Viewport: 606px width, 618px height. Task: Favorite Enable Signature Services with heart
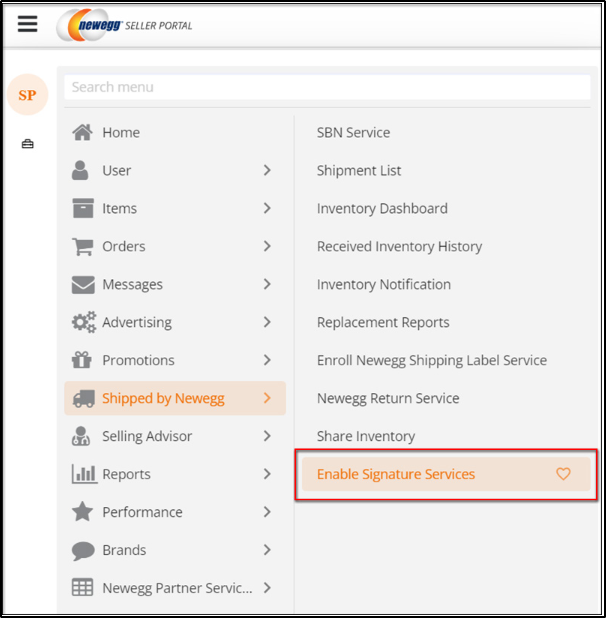coord(563,474)
